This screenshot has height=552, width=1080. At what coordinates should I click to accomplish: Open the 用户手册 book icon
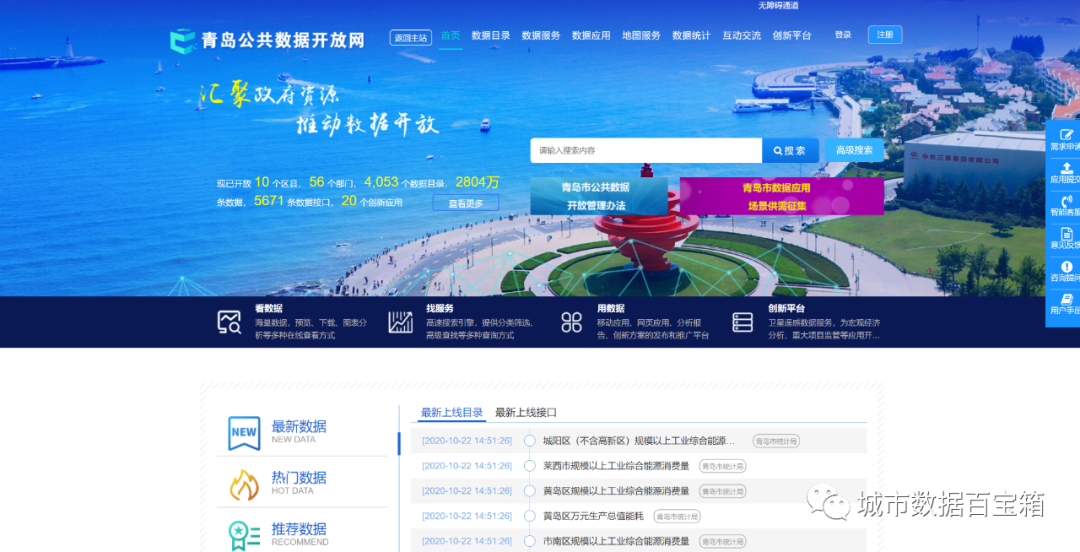tap(1066, 299)
